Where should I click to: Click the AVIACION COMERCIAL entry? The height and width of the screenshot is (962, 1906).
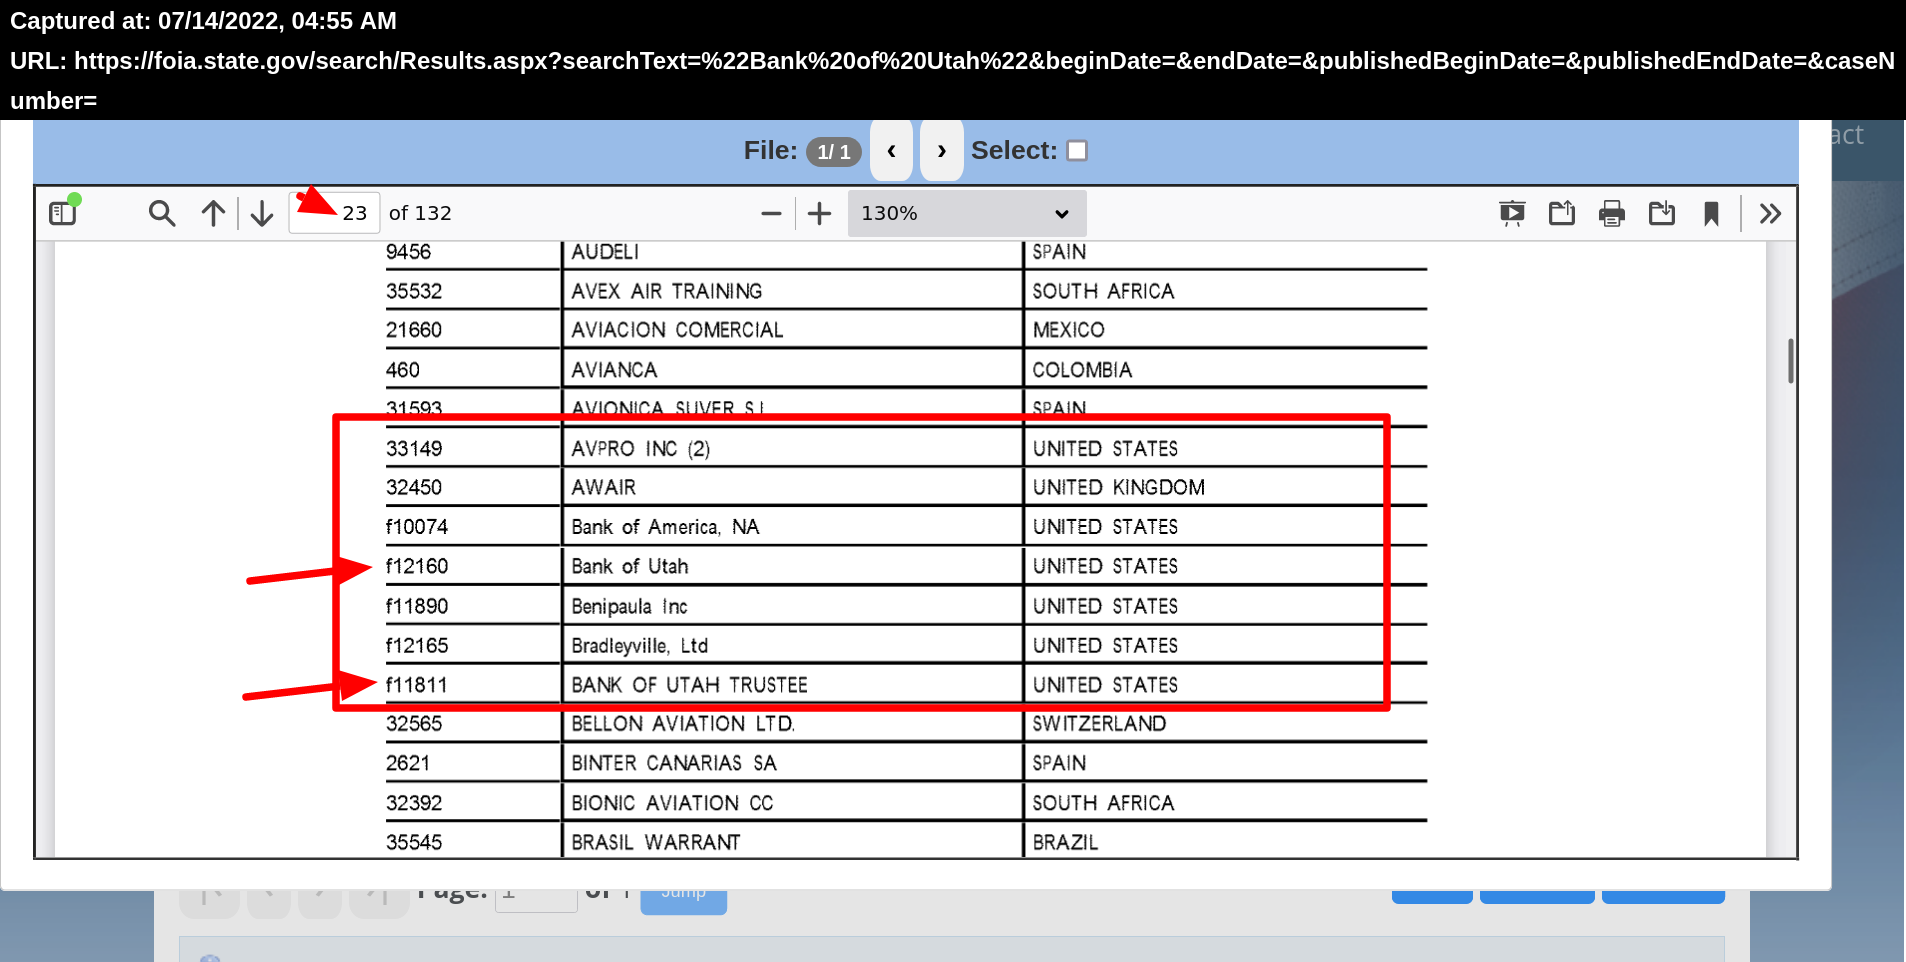677,330
